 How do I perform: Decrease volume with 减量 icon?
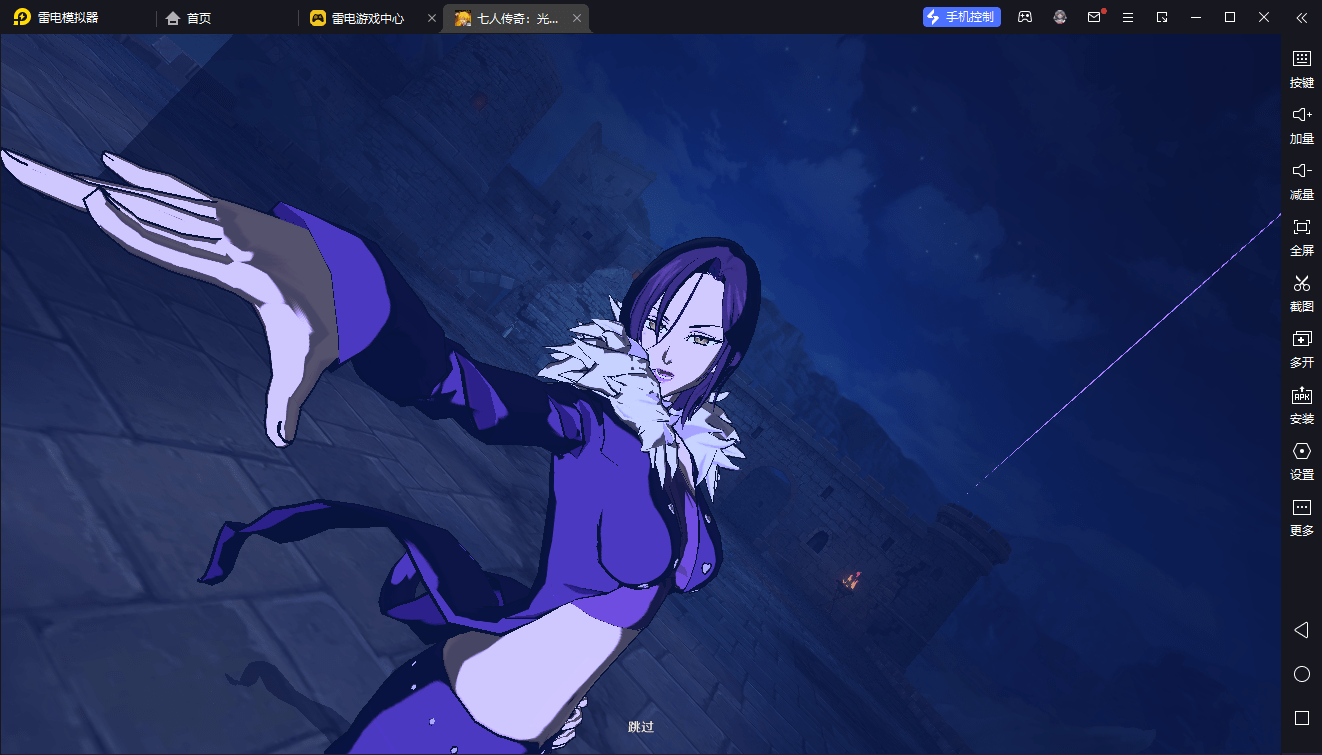1301,181
